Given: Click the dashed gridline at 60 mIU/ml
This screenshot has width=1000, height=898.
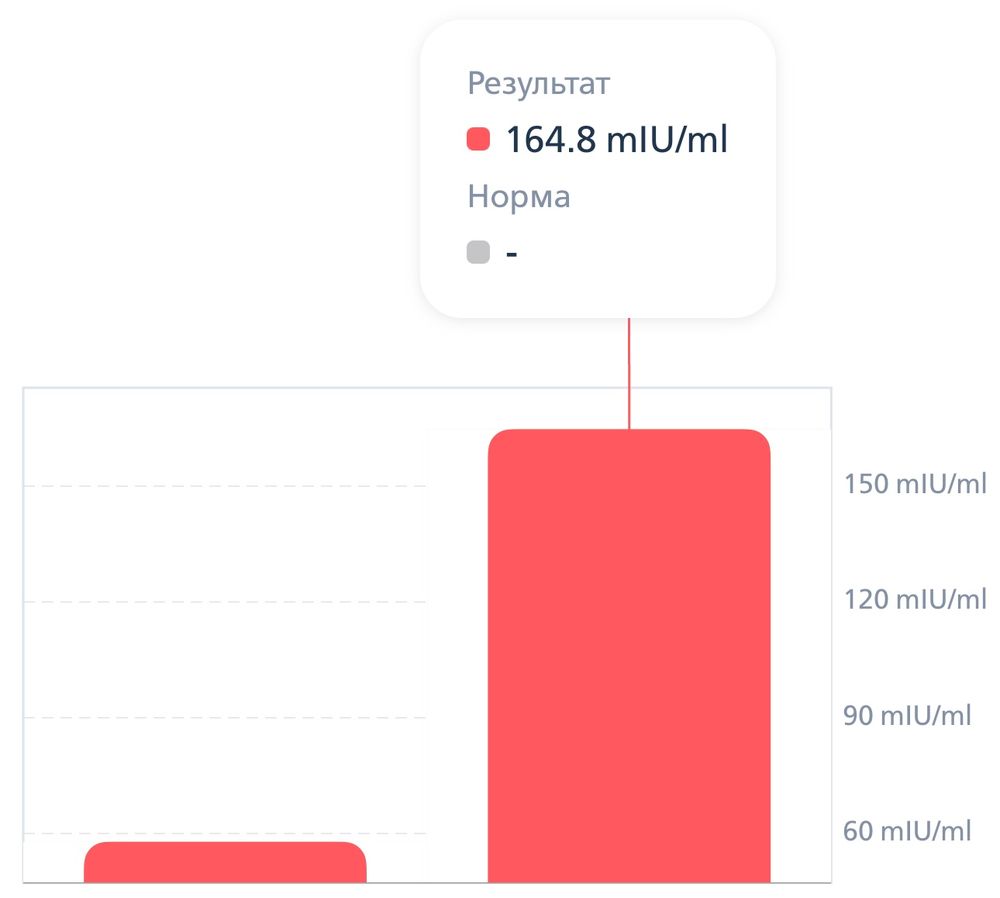Looking at the screenshot, I should [225, 833].
